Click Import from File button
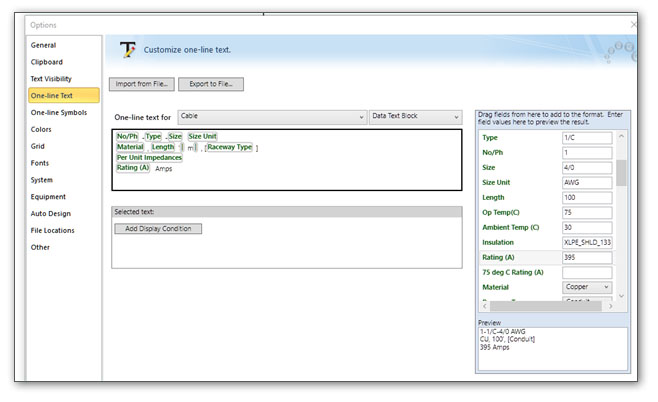The width and height of the screenshot is (658, 402). point(143,85)
